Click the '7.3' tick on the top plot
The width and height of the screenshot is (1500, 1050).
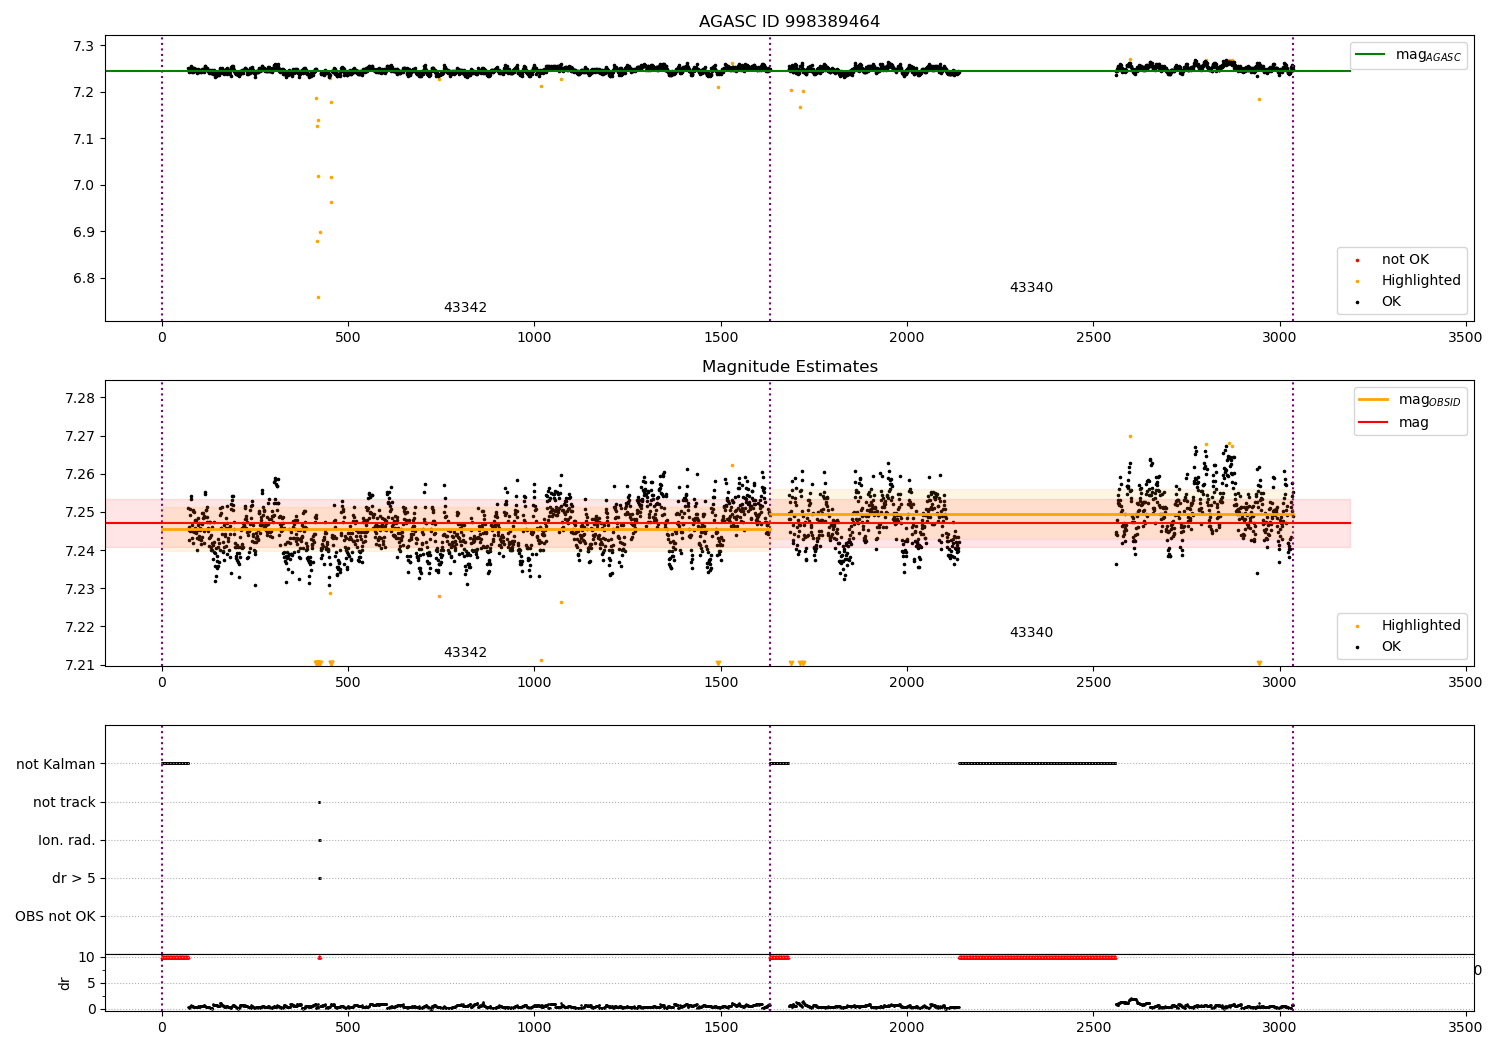pos(84,47)
